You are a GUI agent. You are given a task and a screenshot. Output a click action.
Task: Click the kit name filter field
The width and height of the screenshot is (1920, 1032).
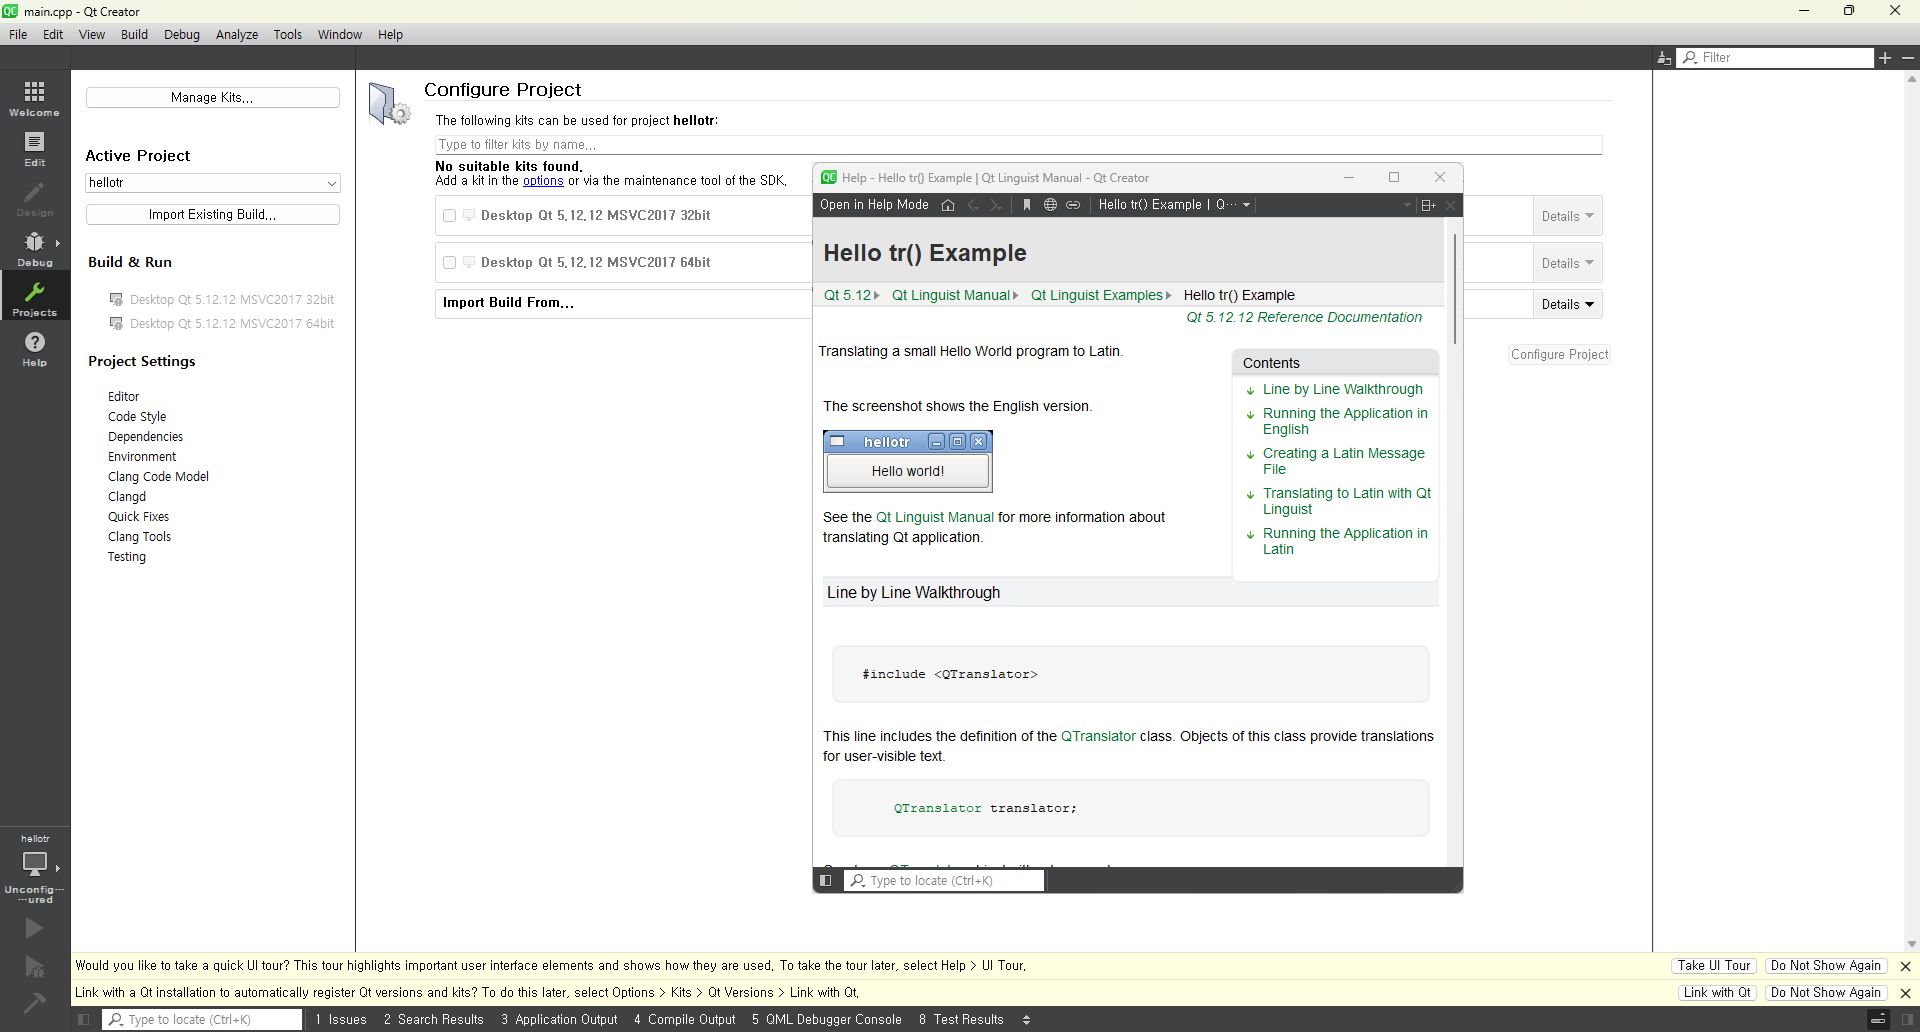coord(1018,145)
